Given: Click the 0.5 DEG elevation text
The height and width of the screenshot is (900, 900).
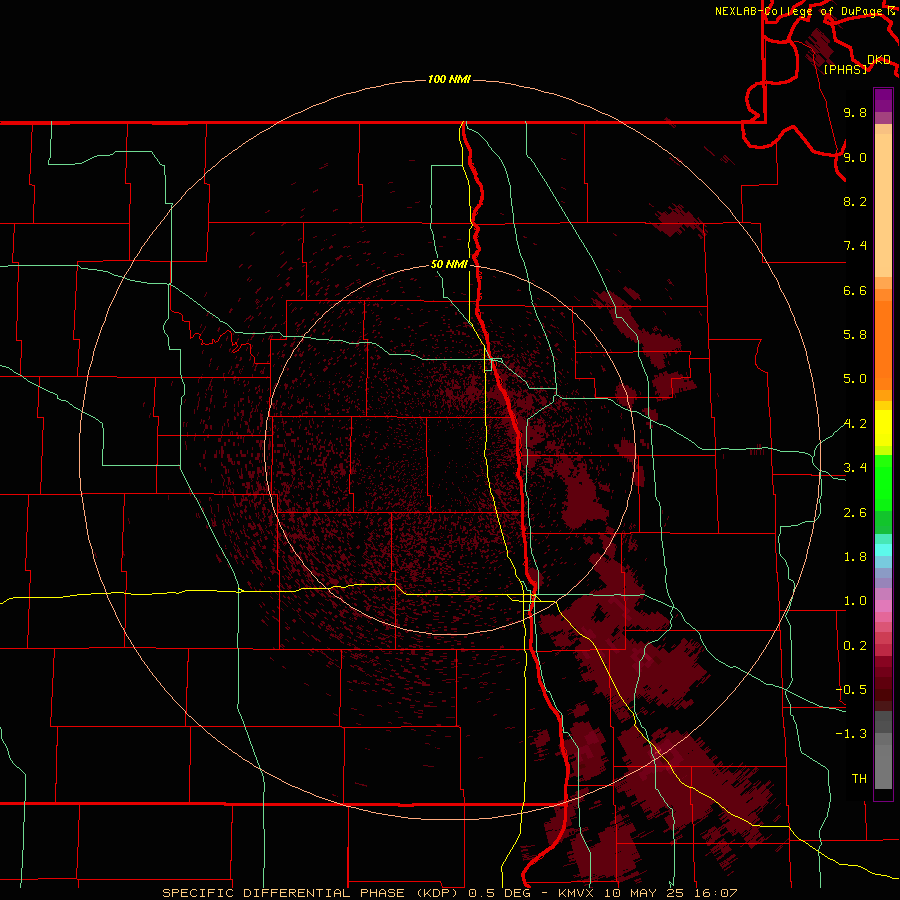Looking at the screenshot, I should coord(500,893).
